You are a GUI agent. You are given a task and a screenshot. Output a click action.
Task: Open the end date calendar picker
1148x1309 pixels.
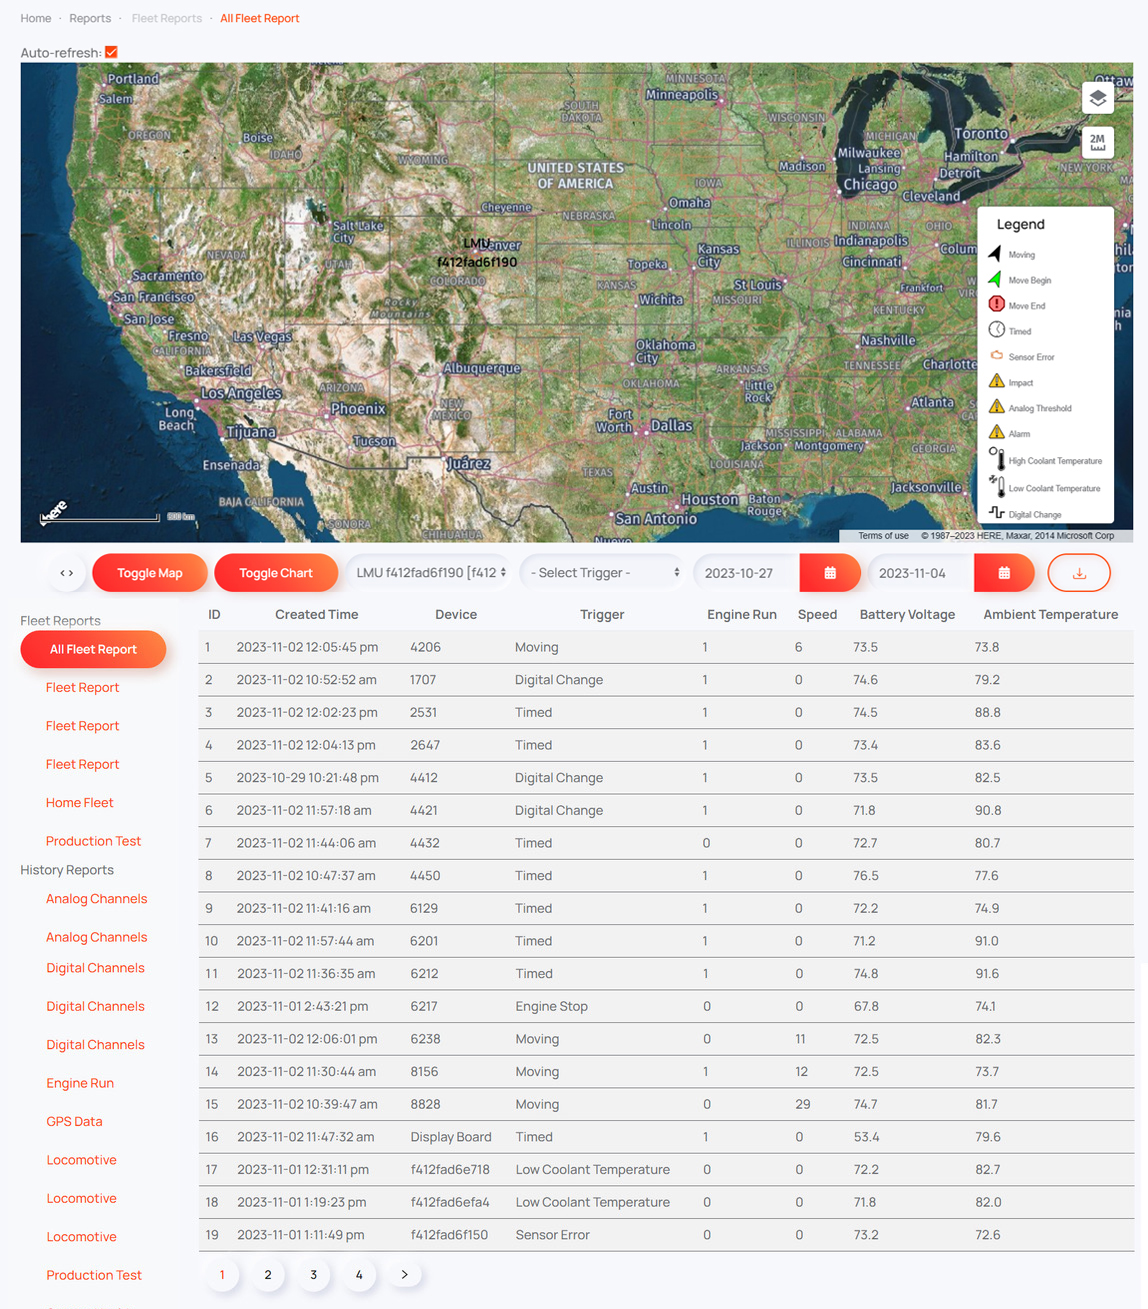point(1003,573)
